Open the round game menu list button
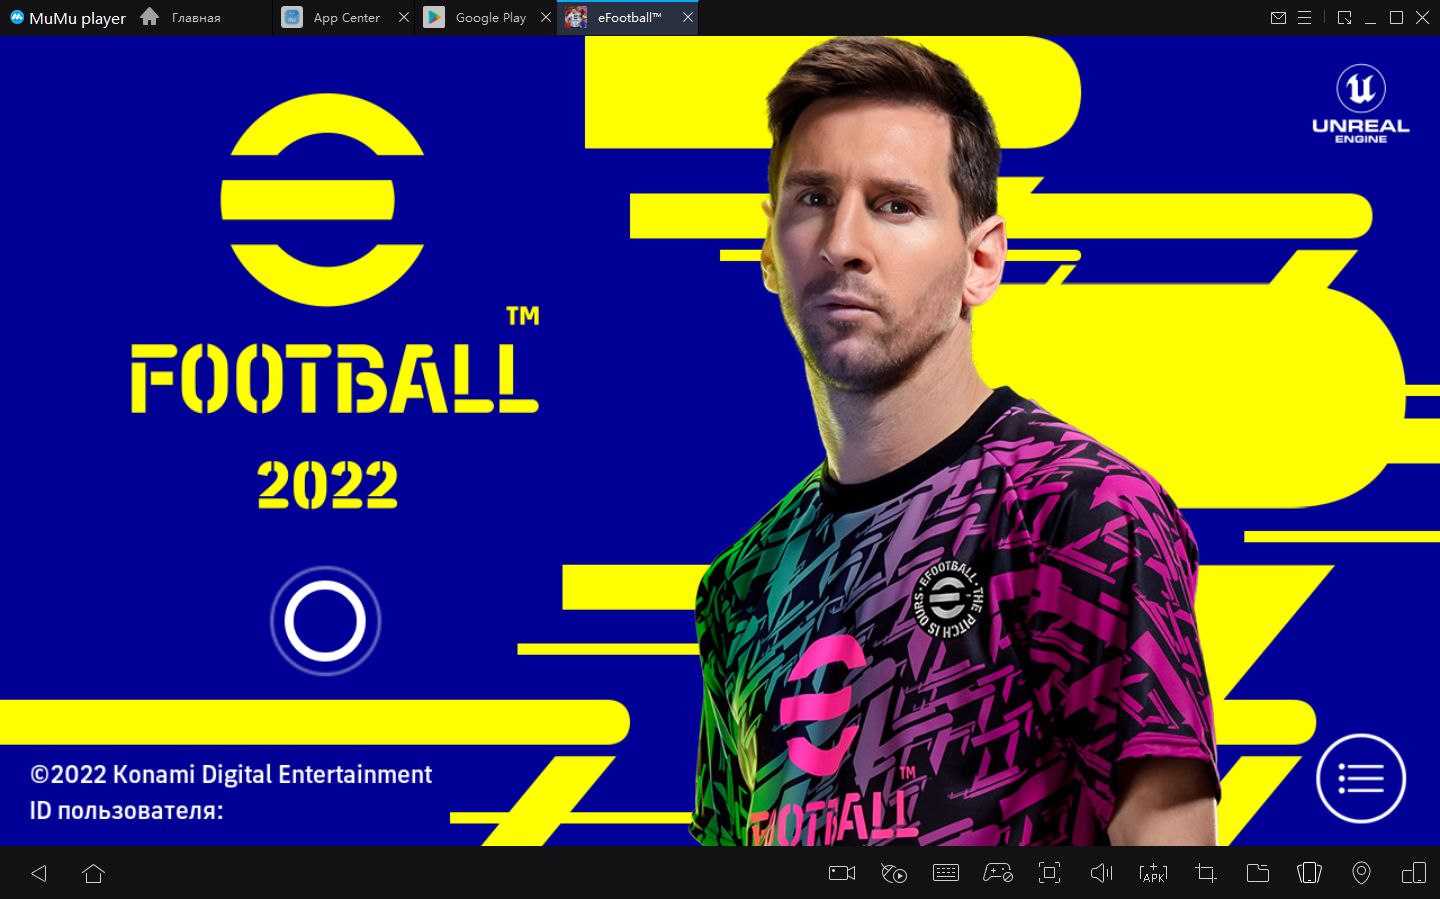The height and width of the screenshot is (899, 1440). [1360, 778]
